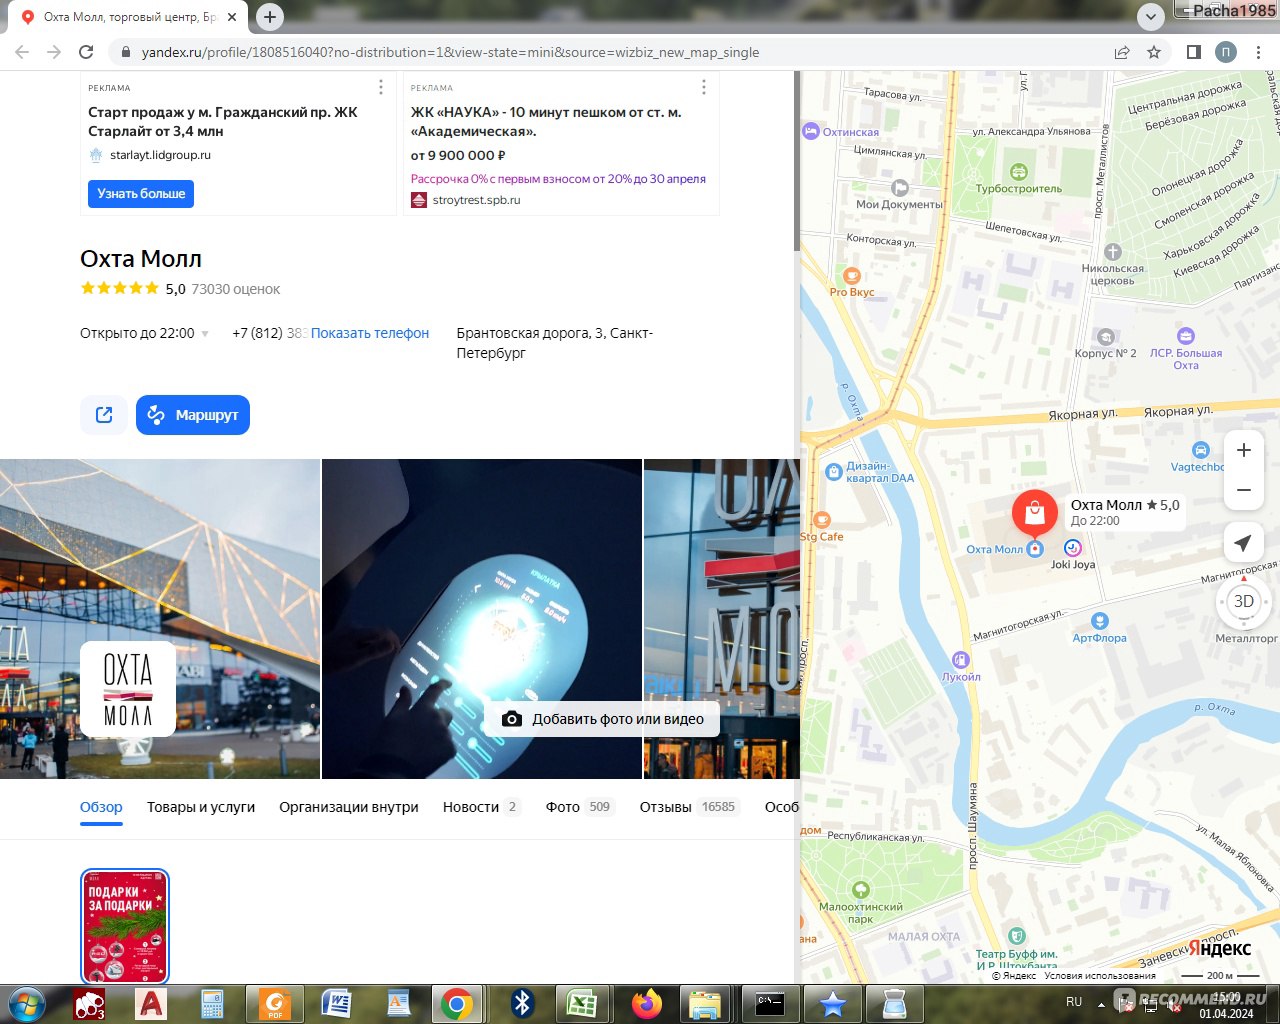Screen dimensions: 1280x1024
Task: Share this page from the address bar
Action: pyautogui.click(x=1122, y=52)
